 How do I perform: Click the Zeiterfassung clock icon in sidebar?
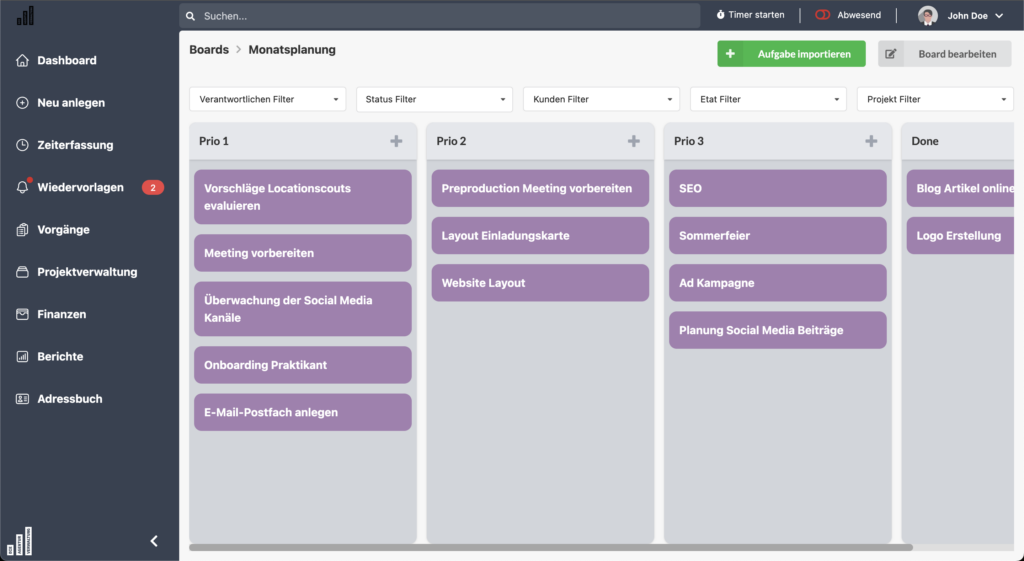23,145
